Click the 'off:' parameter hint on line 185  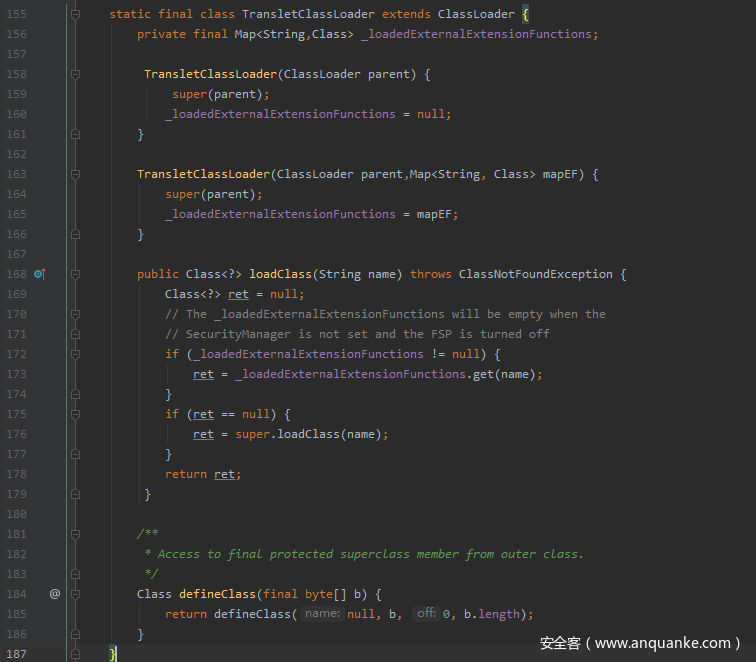coord(426,614)
